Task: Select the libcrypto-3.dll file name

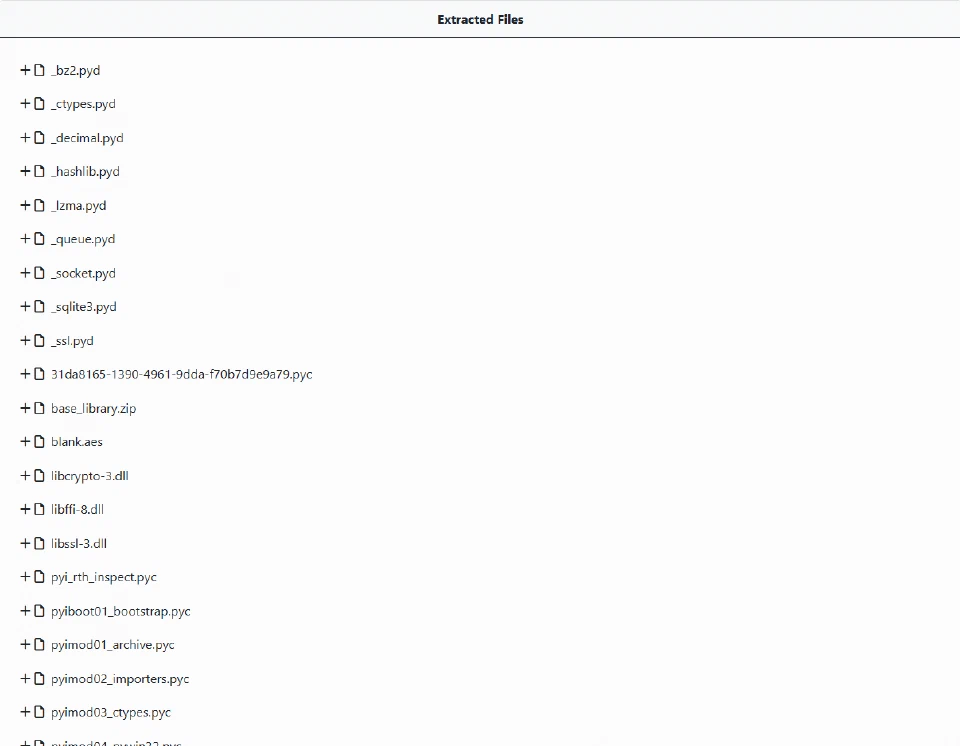Action: tap(90, 477)
